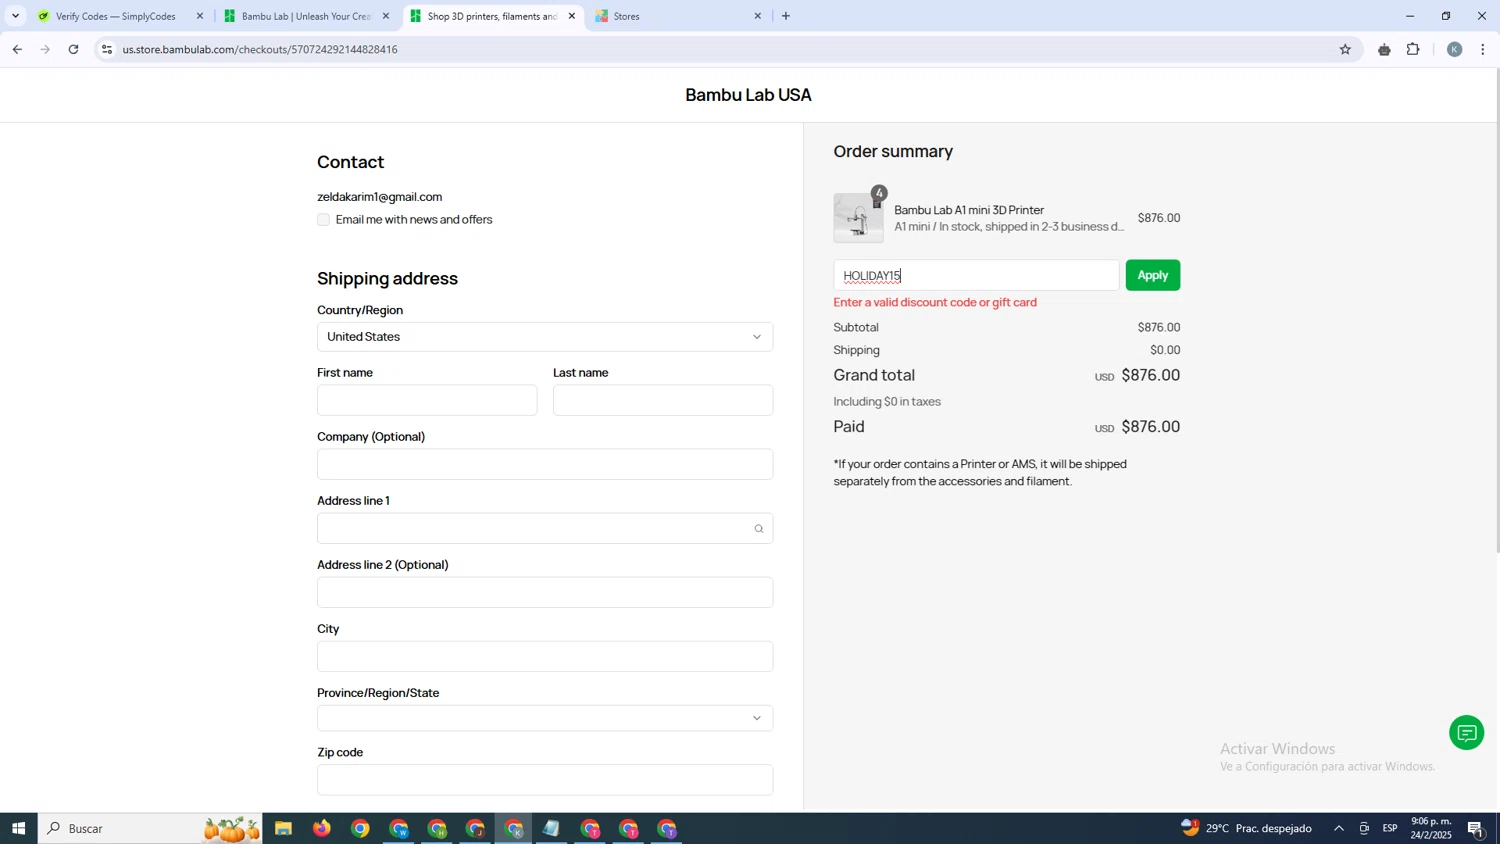Open the Country/Region dropdown
1500x844 pixels.
tap(545, 337)
